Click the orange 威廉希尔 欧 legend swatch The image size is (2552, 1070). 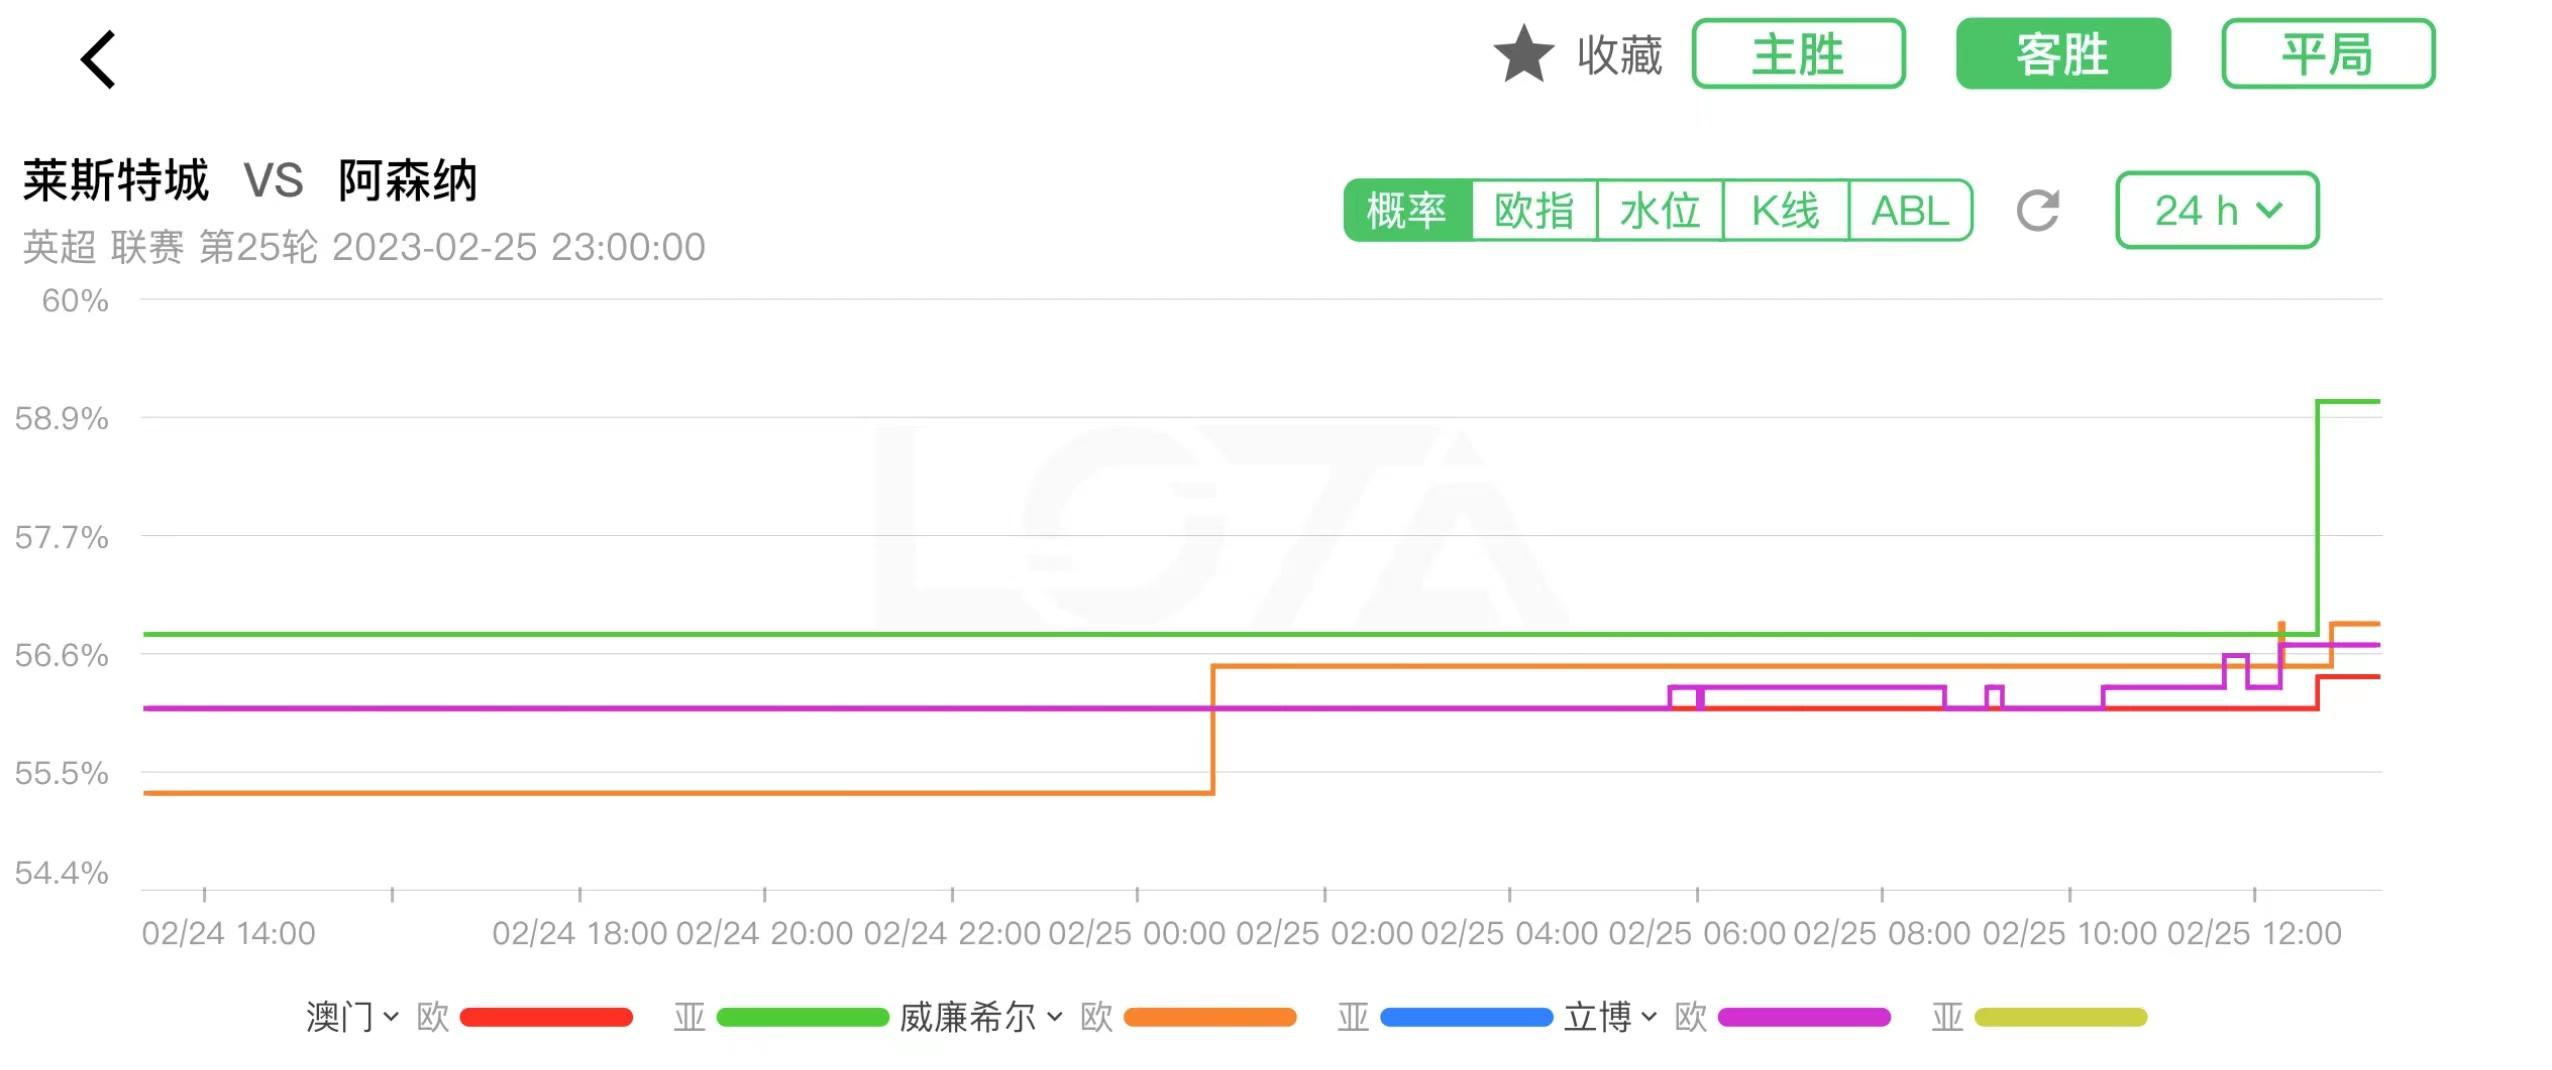pos(1210,1017)
